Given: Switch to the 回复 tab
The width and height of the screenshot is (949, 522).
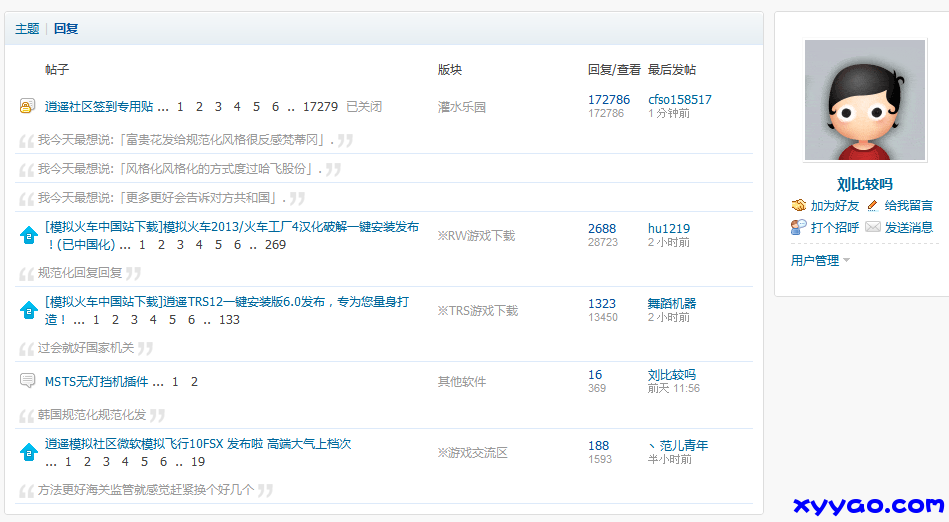Looking at the screenshot, I should click(66, 29).
